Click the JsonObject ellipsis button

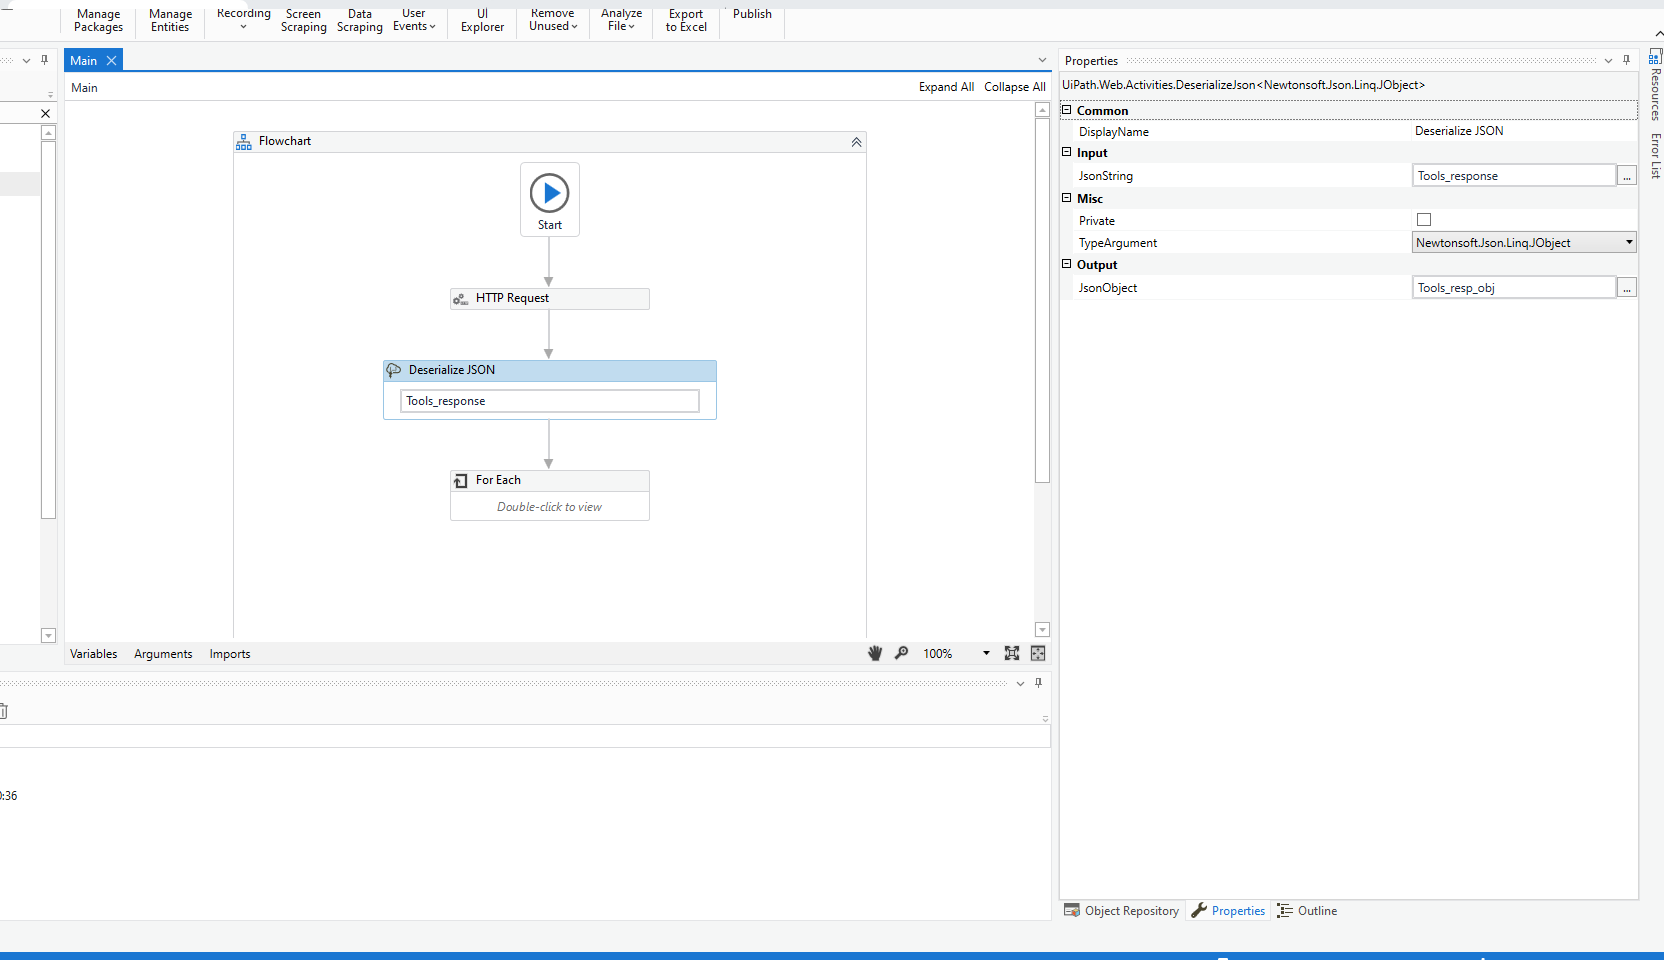point(1627,287)
